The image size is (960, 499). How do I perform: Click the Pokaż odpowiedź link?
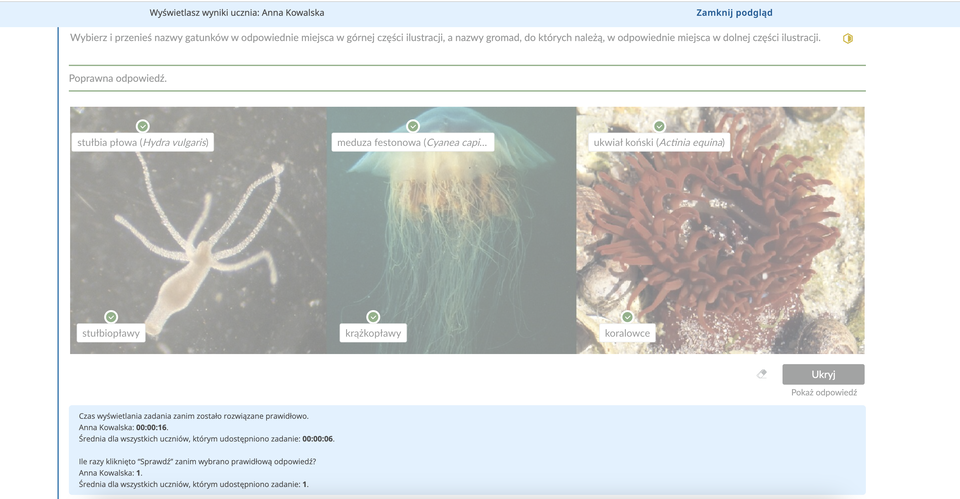(823, 393)
